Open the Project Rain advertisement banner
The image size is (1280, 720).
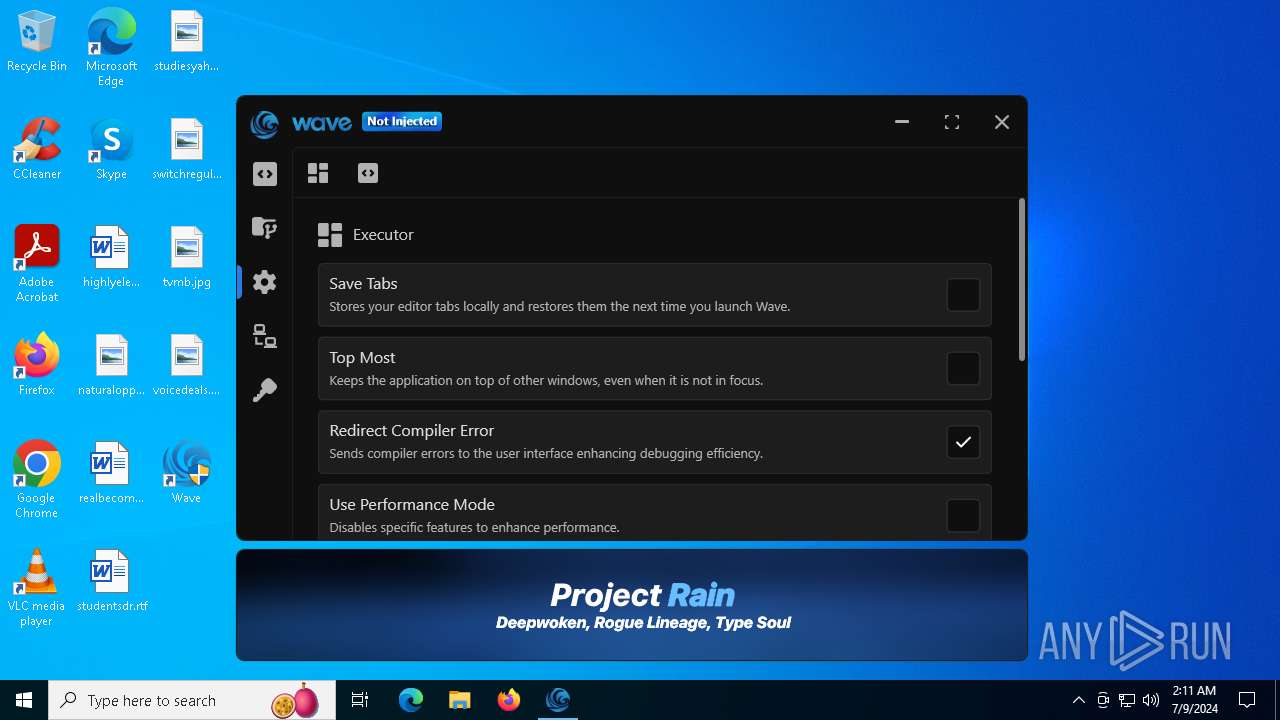632,605
